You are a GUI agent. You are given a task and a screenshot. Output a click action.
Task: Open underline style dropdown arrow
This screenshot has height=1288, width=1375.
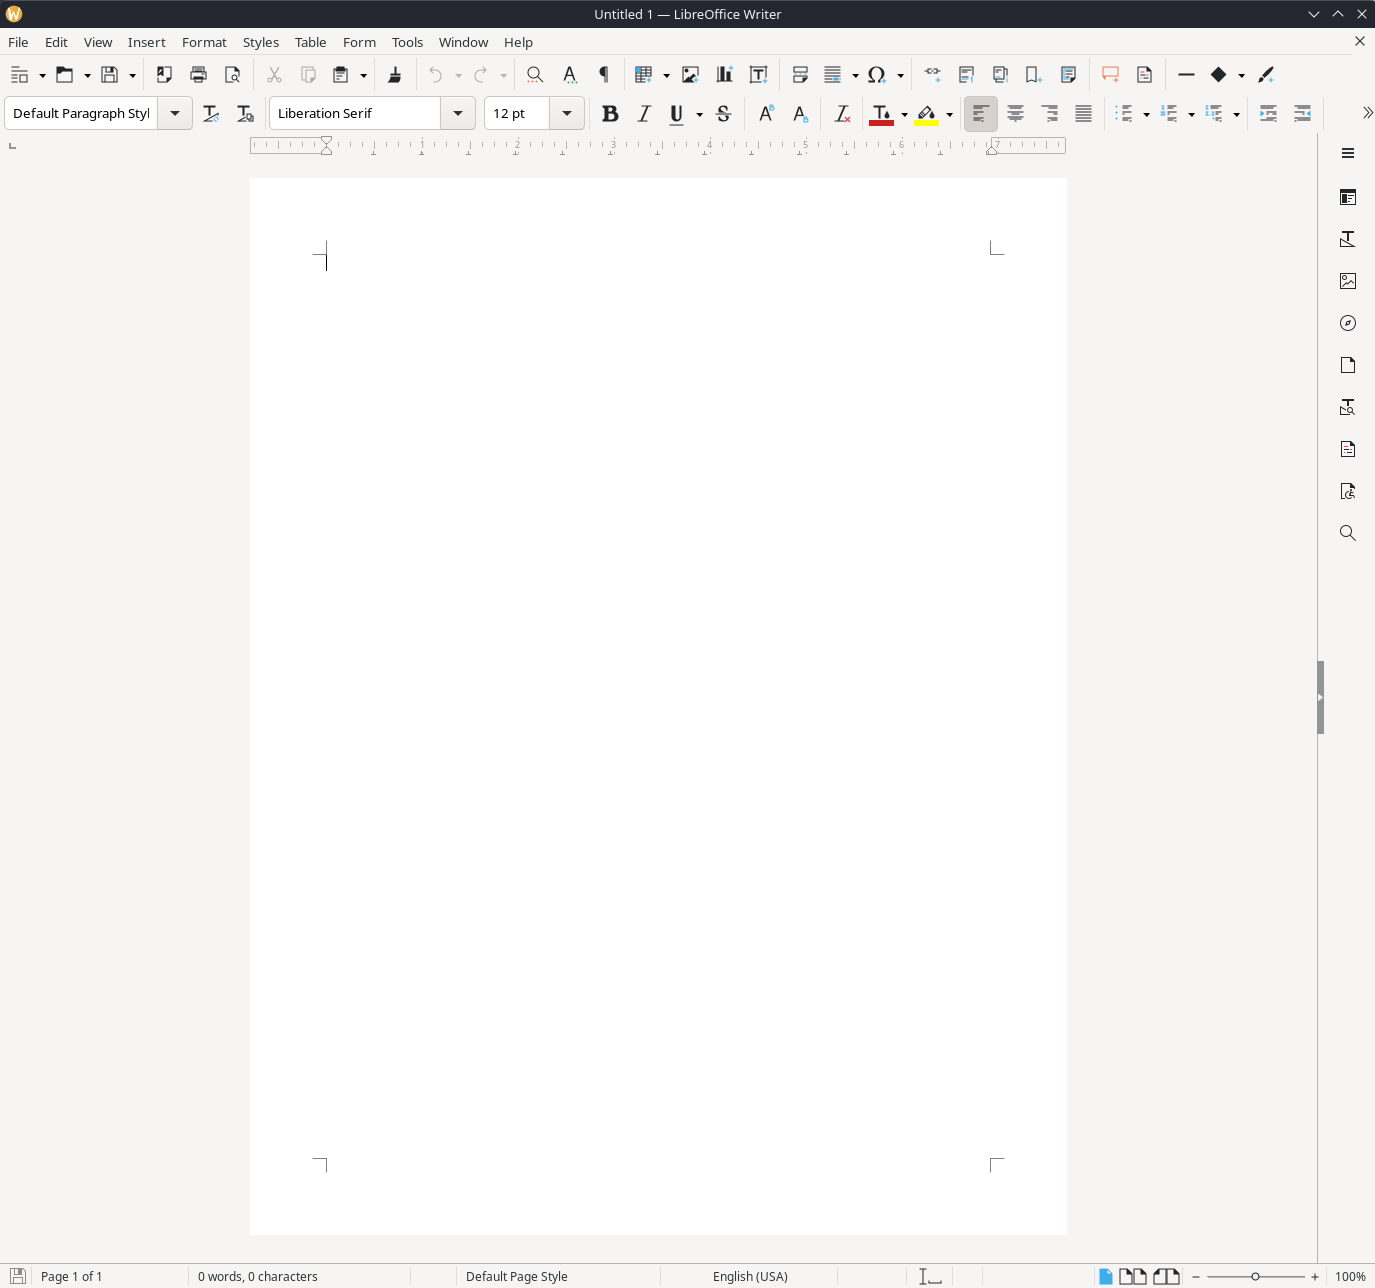[699, 115]
